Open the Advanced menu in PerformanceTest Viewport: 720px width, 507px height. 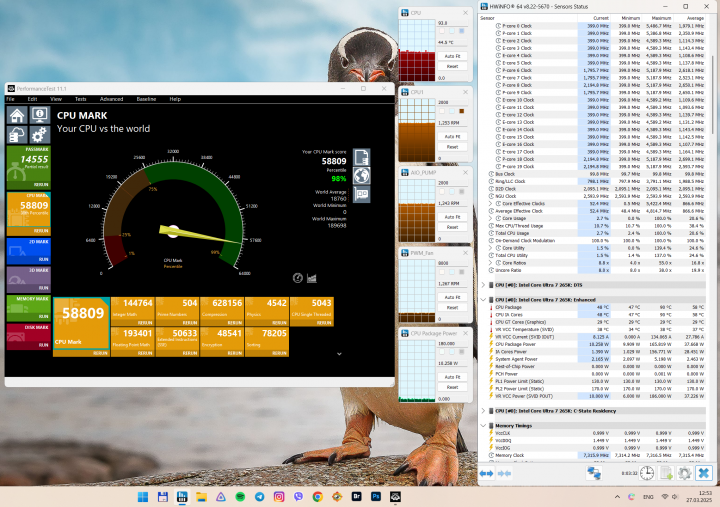[112, 99]
